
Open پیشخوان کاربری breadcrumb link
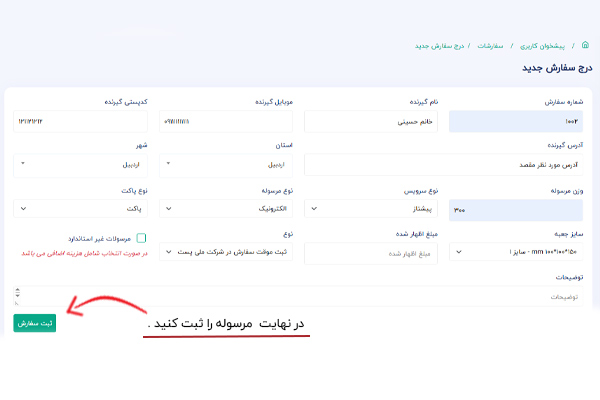[542, 46]
